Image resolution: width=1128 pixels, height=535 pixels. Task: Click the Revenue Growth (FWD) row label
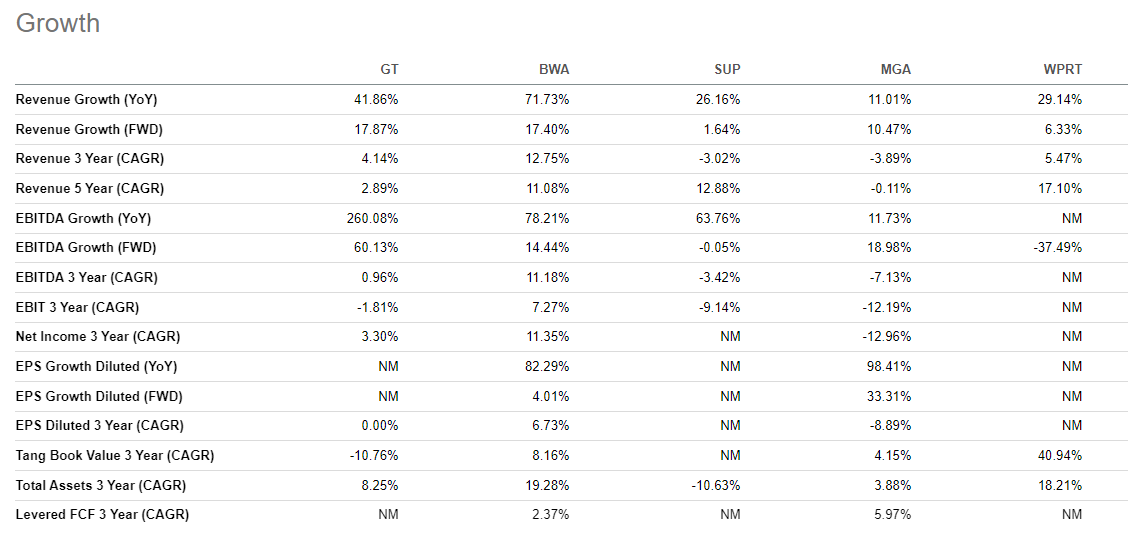pyautogui.click(x=89, y=129)
